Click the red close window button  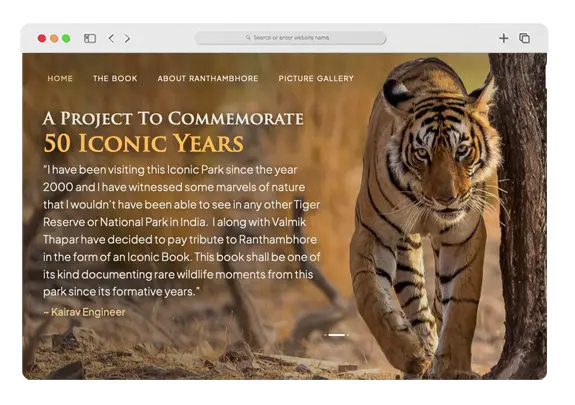click(42, 38)
